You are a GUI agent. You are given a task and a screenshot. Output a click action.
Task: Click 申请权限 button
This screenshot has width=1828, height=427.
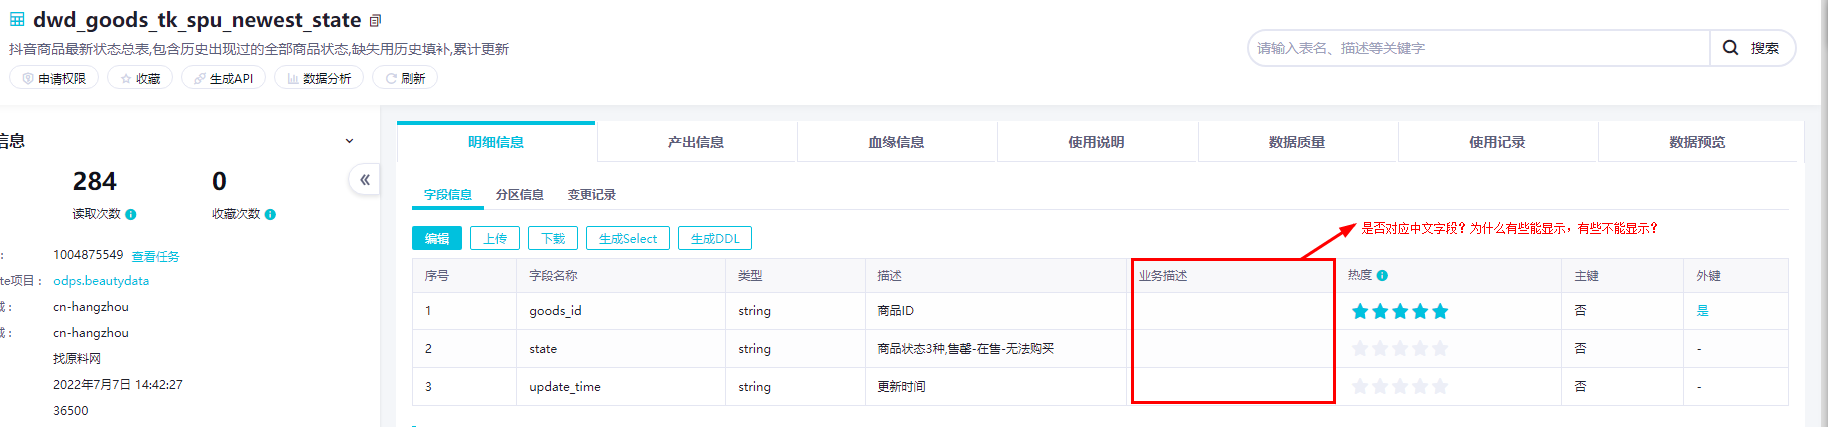pyautogui.click(x=54, y=78)
